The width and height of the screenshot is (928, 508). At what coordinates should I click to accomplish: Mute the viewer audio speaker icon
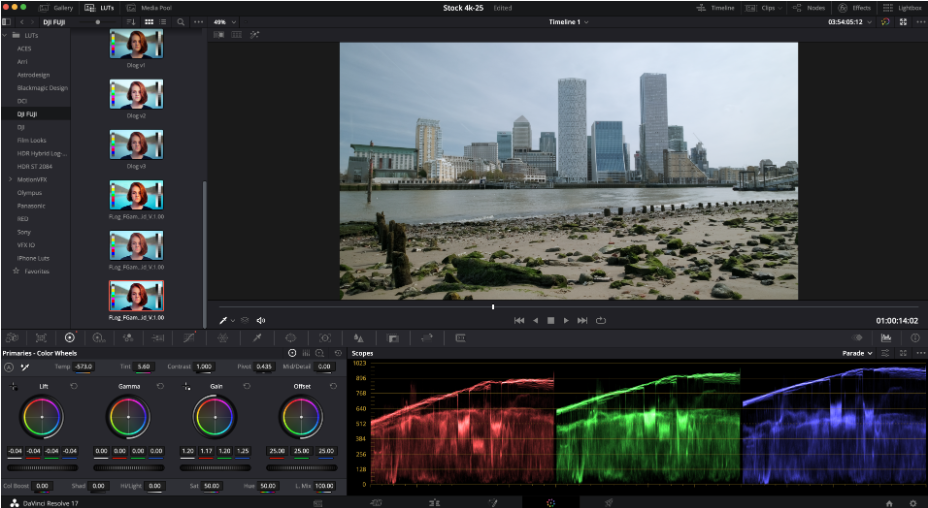(261, 320)
